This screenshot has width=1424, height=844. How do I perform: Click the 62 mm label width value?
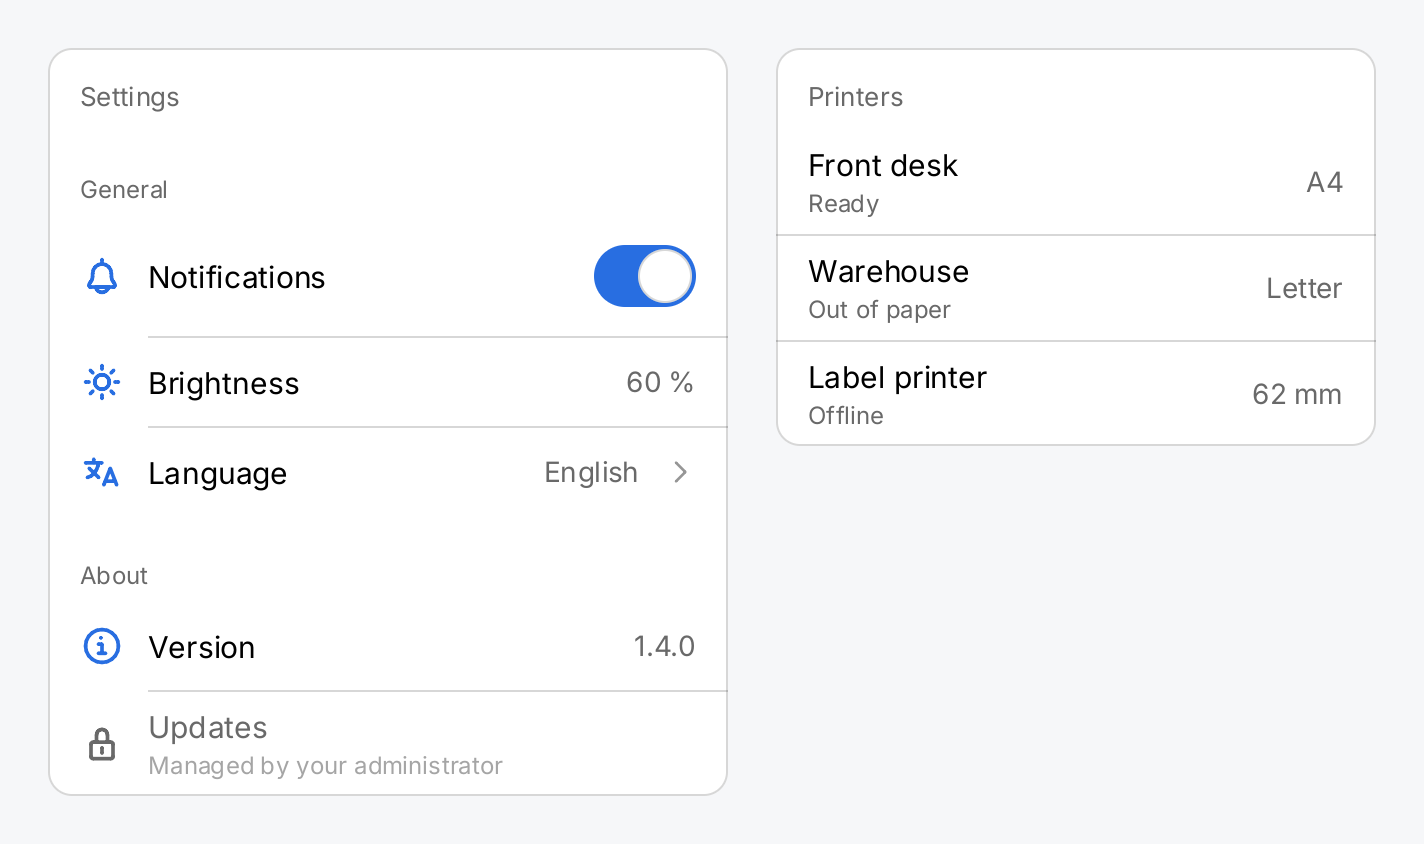tap(1297, 394)
